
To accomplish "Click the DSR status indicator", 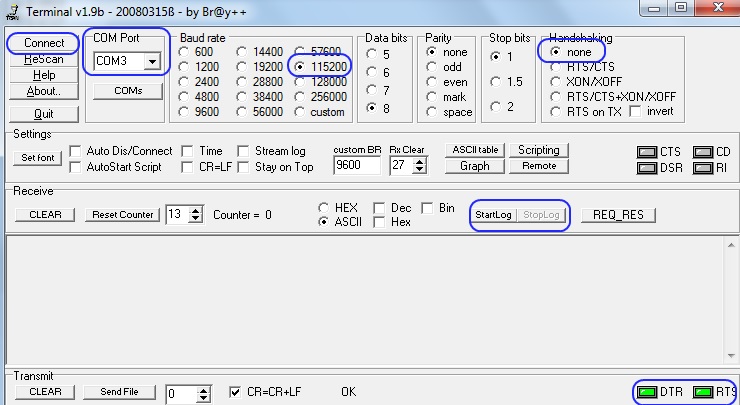I will pos(648,168).
